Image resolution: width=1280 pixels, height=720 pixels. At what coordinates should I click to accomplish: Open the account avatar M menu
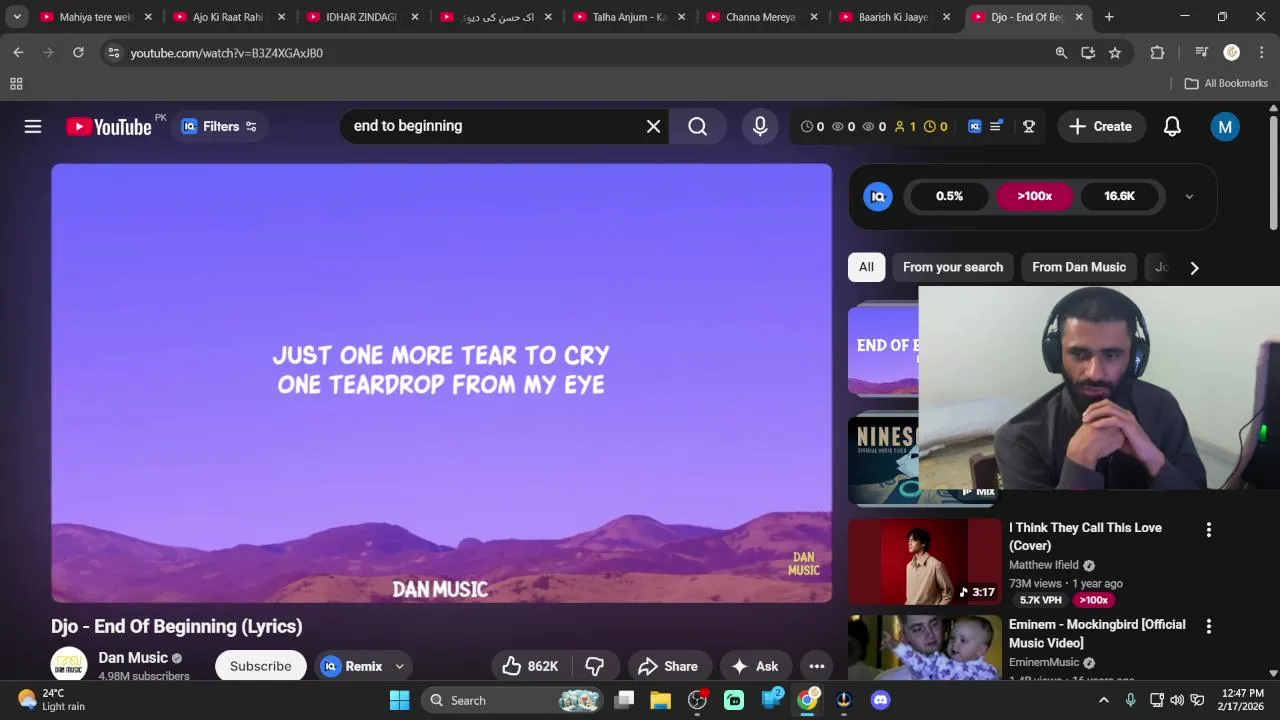tap(1225, 126)
